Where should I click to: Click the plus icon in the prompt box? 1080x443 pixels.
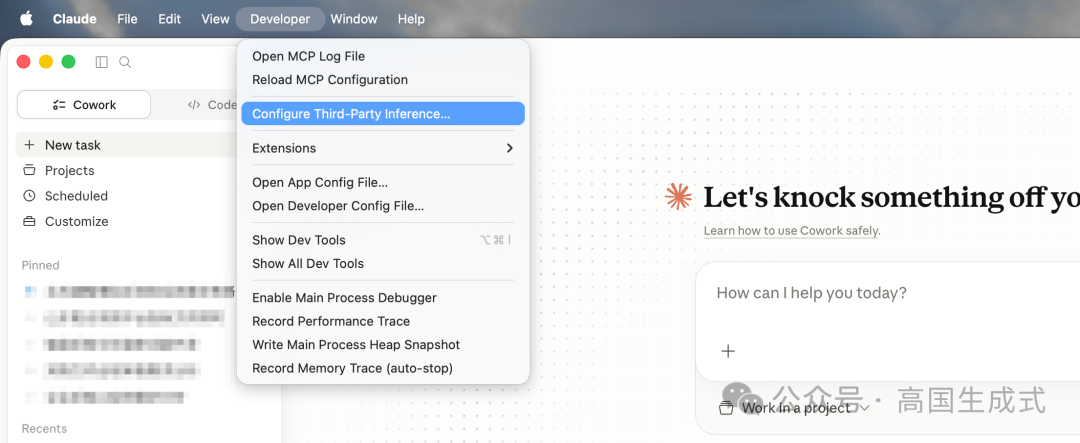pyautogui.click(x=728, y=351)
